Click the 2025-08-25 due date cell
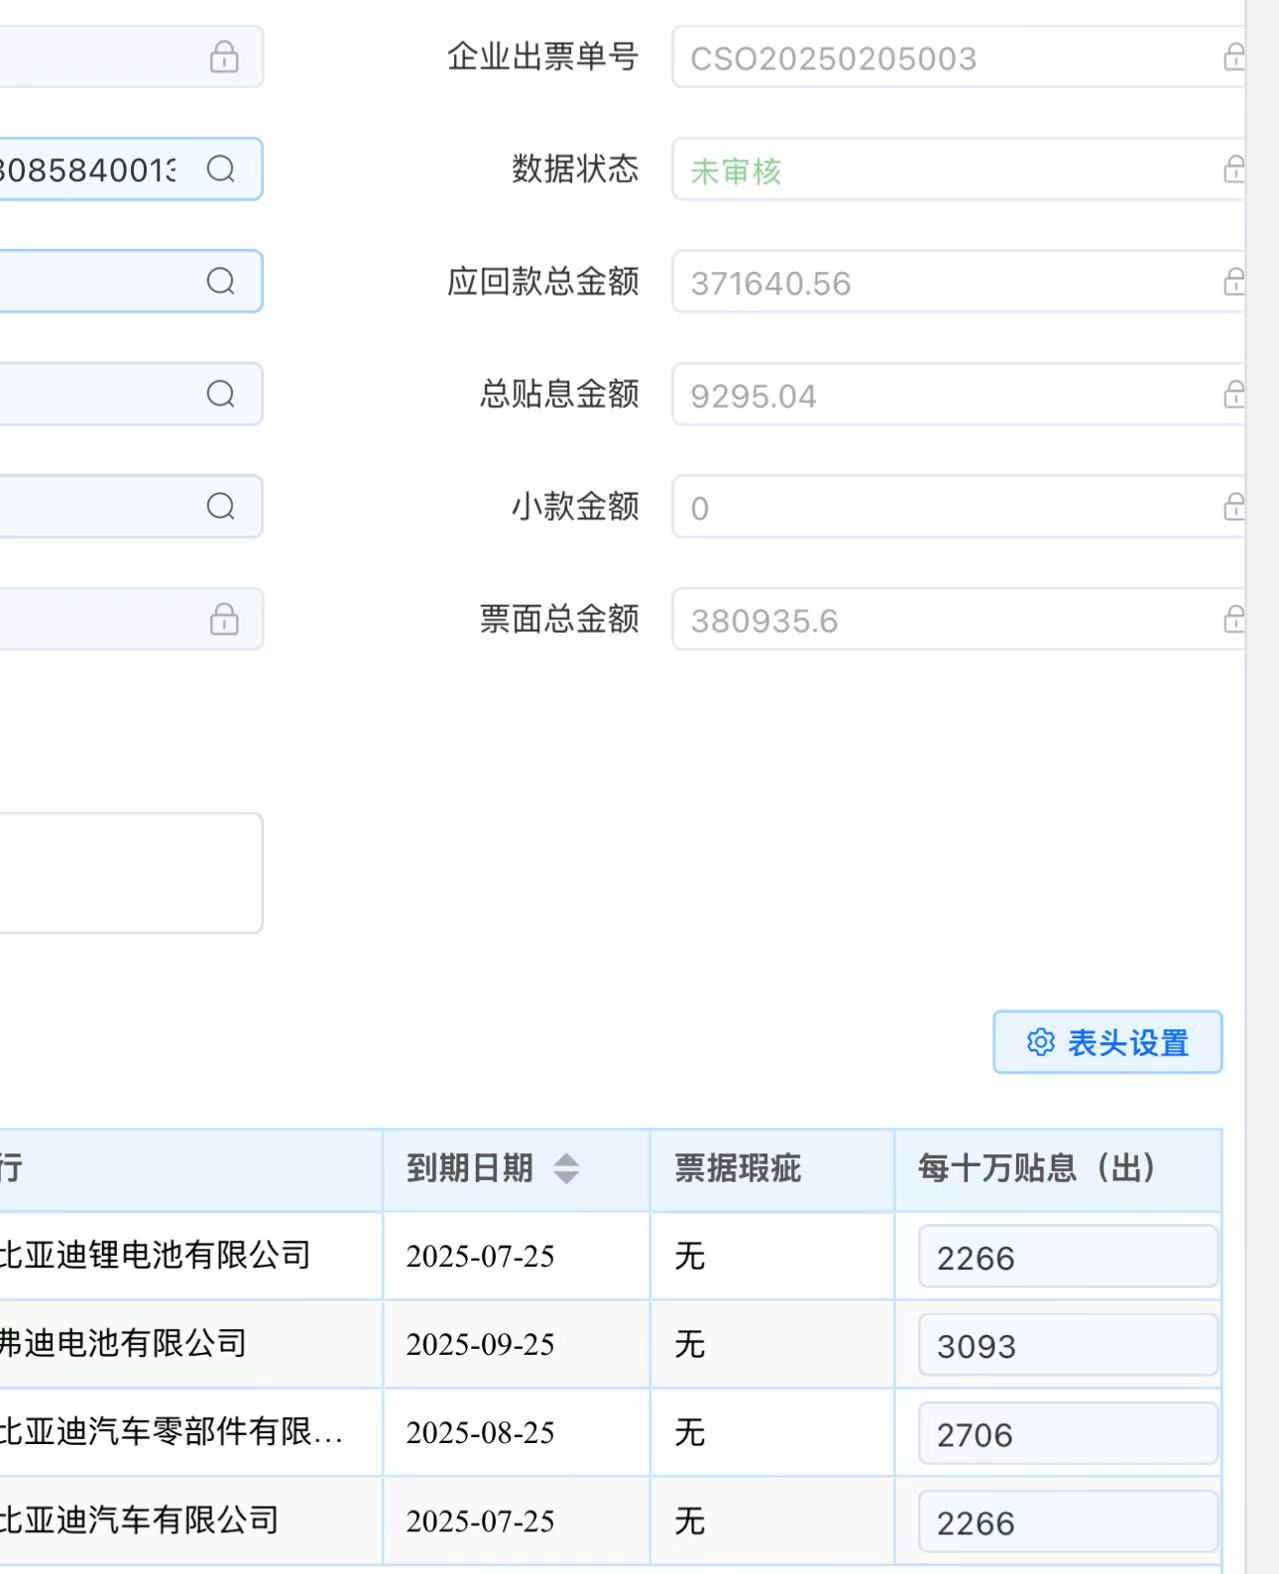This screenshot has width=1279, height=1574. 480,1432
